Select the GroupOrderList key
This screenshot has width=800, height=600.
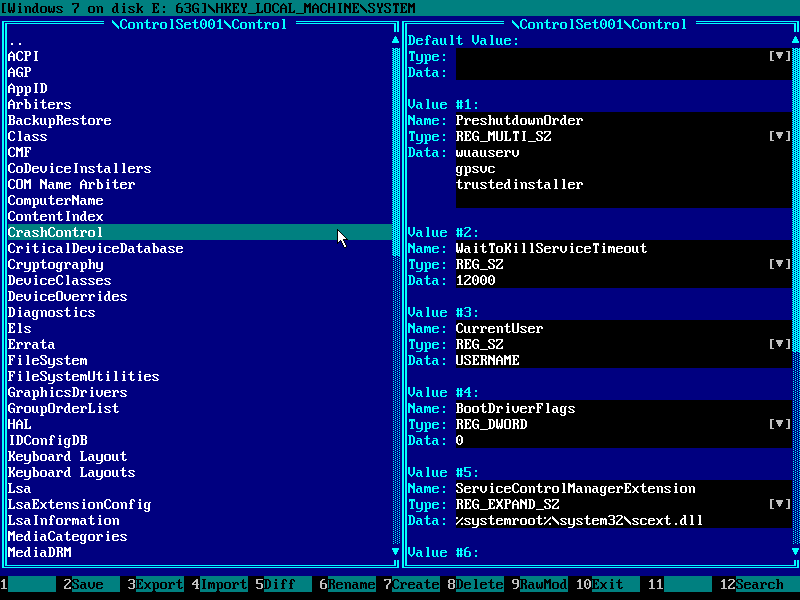coord(199,409)
